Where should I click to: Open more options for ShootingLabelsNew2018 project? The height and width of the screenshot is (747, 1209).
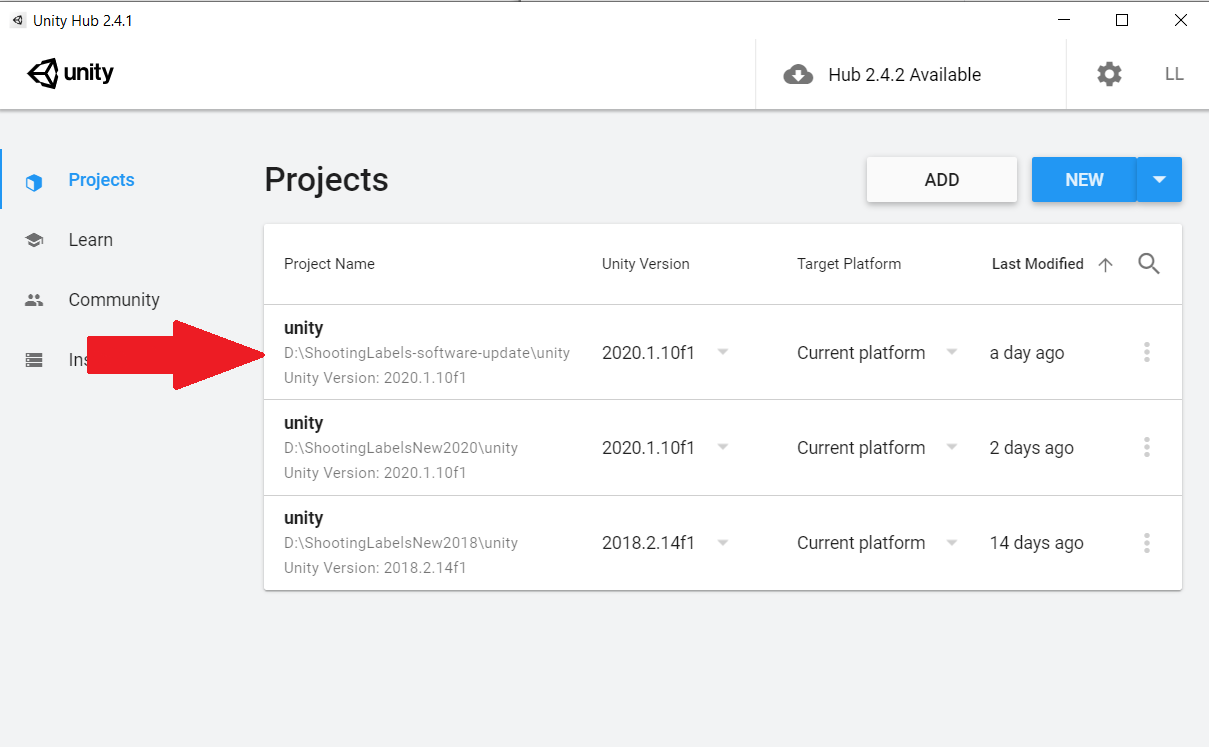click(x=1146, y=542)
